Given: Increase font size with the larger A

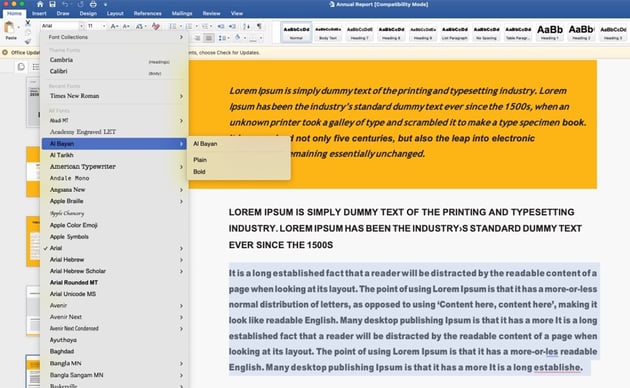Looking at the screenshot, I should (114, 26).
